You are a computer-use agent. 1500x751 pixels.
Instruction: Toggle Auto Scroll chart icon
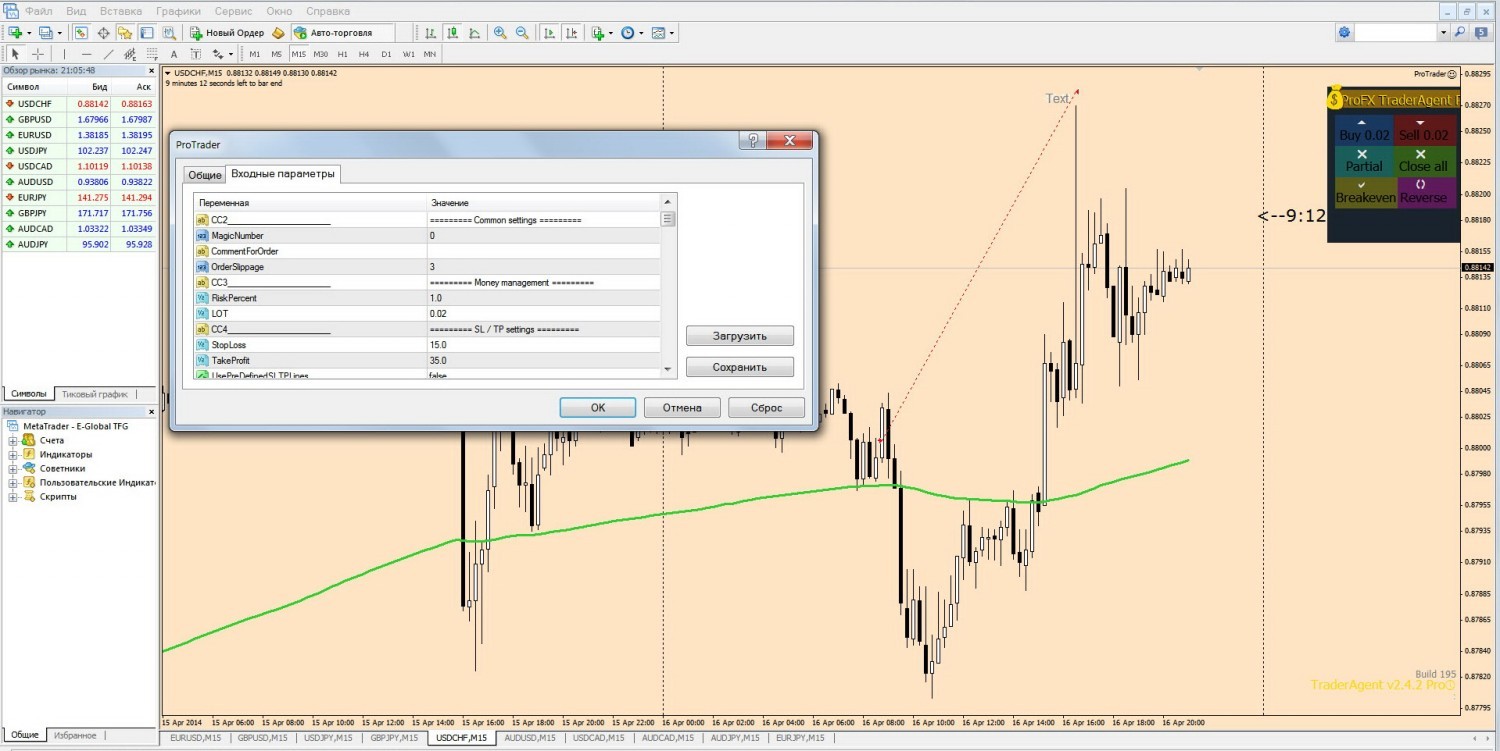(549, 33)
